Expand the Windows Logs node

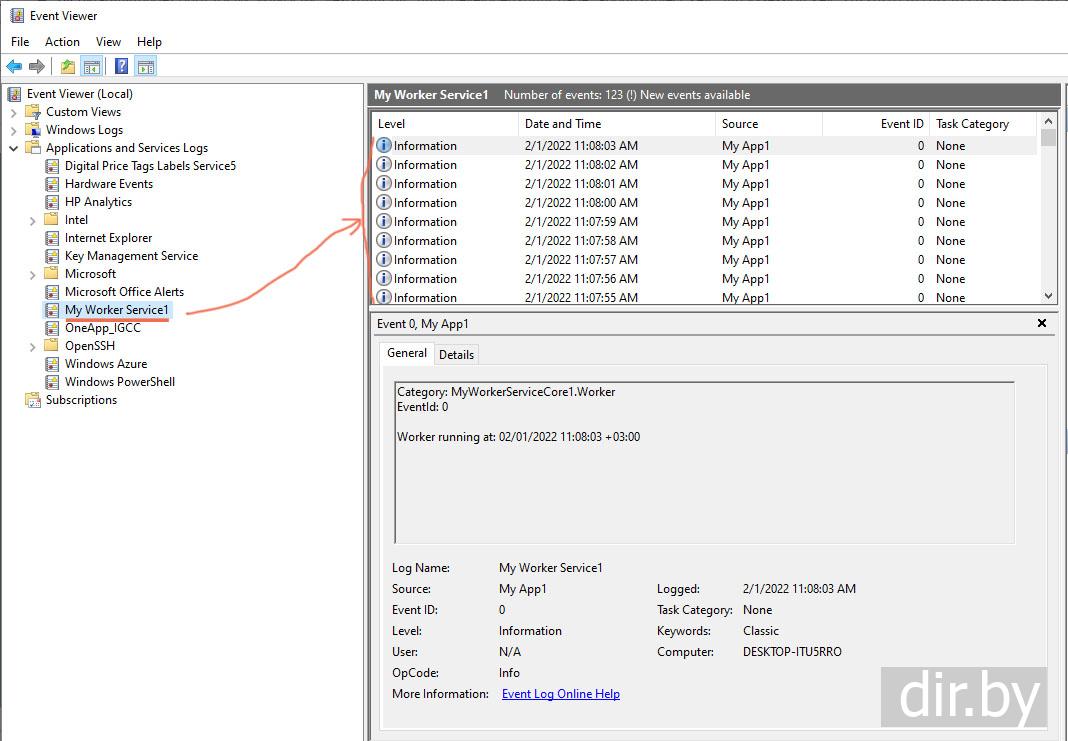click(x=14, y=130)
